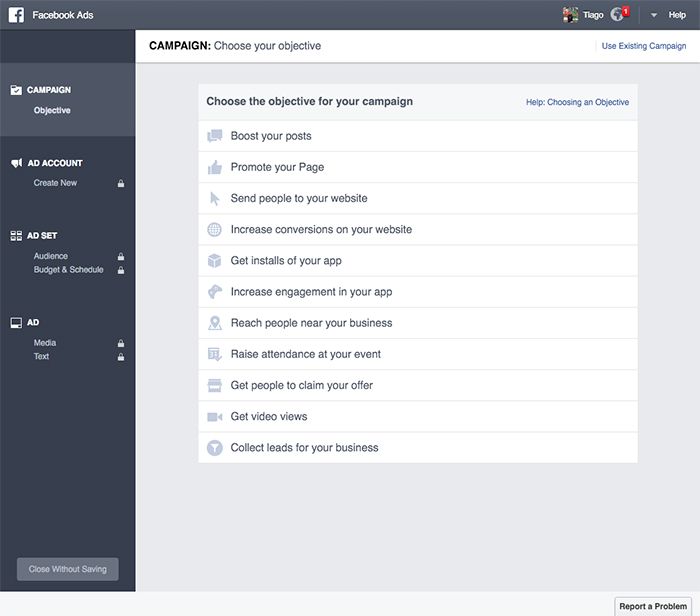This screenshot has width=700, height=616.
Task: Select the Get video views objective
Action: (x=418, y=416)
